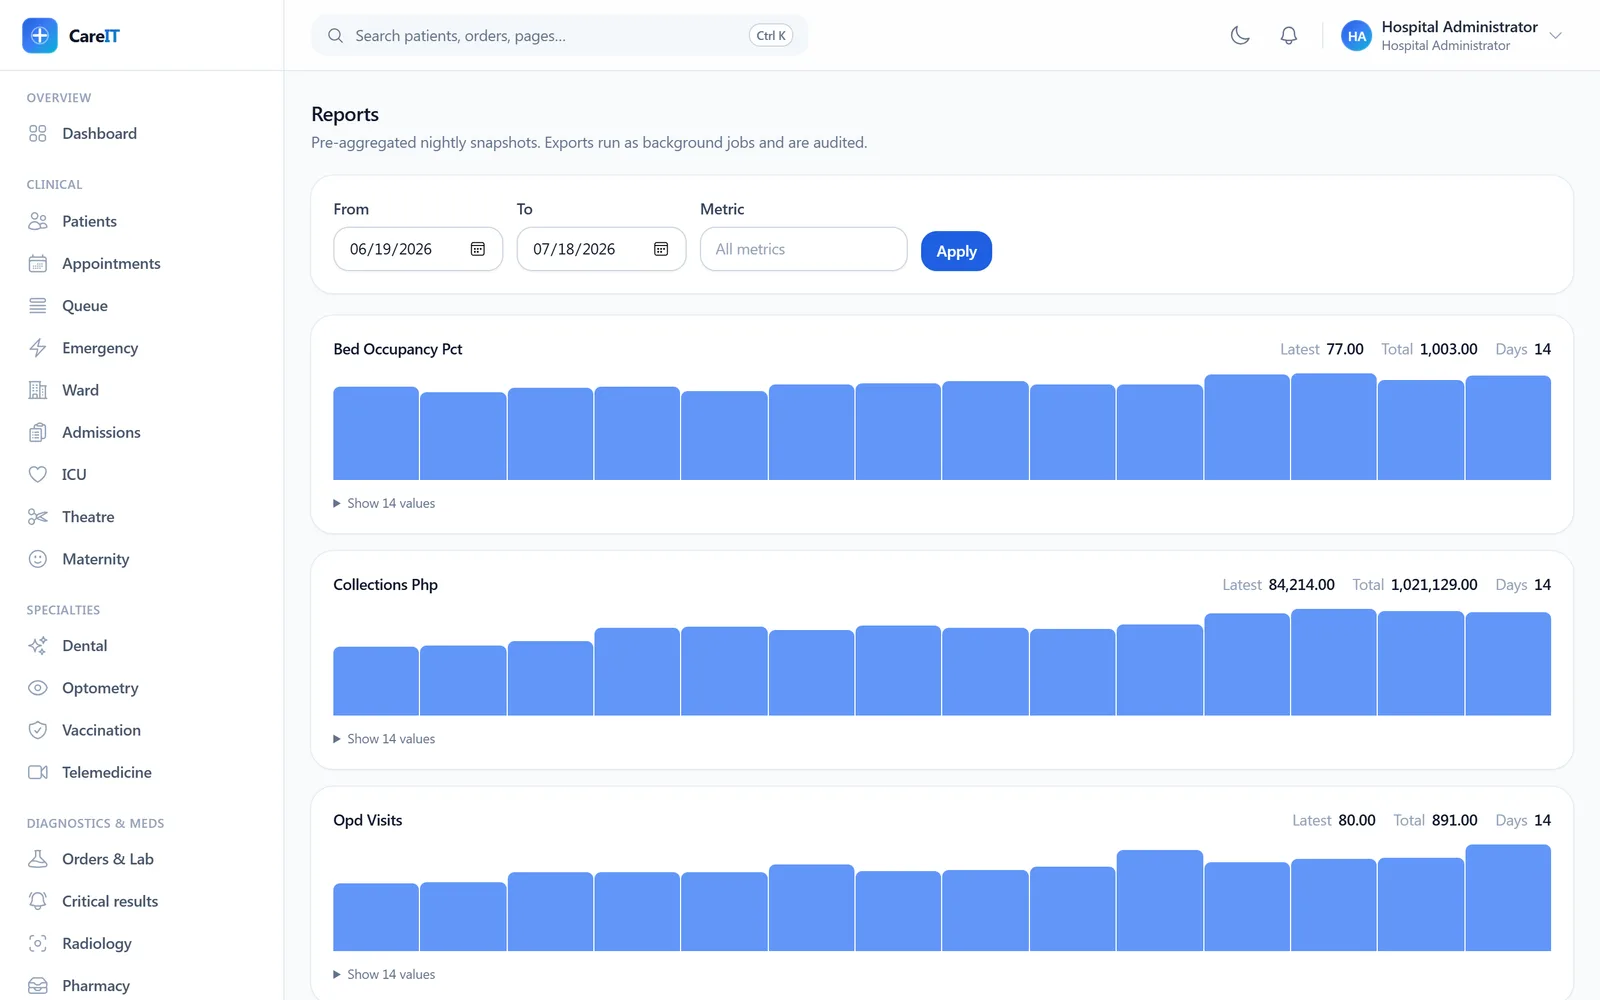Click Collections total value 1,021,129.00
Image resolution: width=1600 pixels, height=1000 pixels.
(1434, 585)
